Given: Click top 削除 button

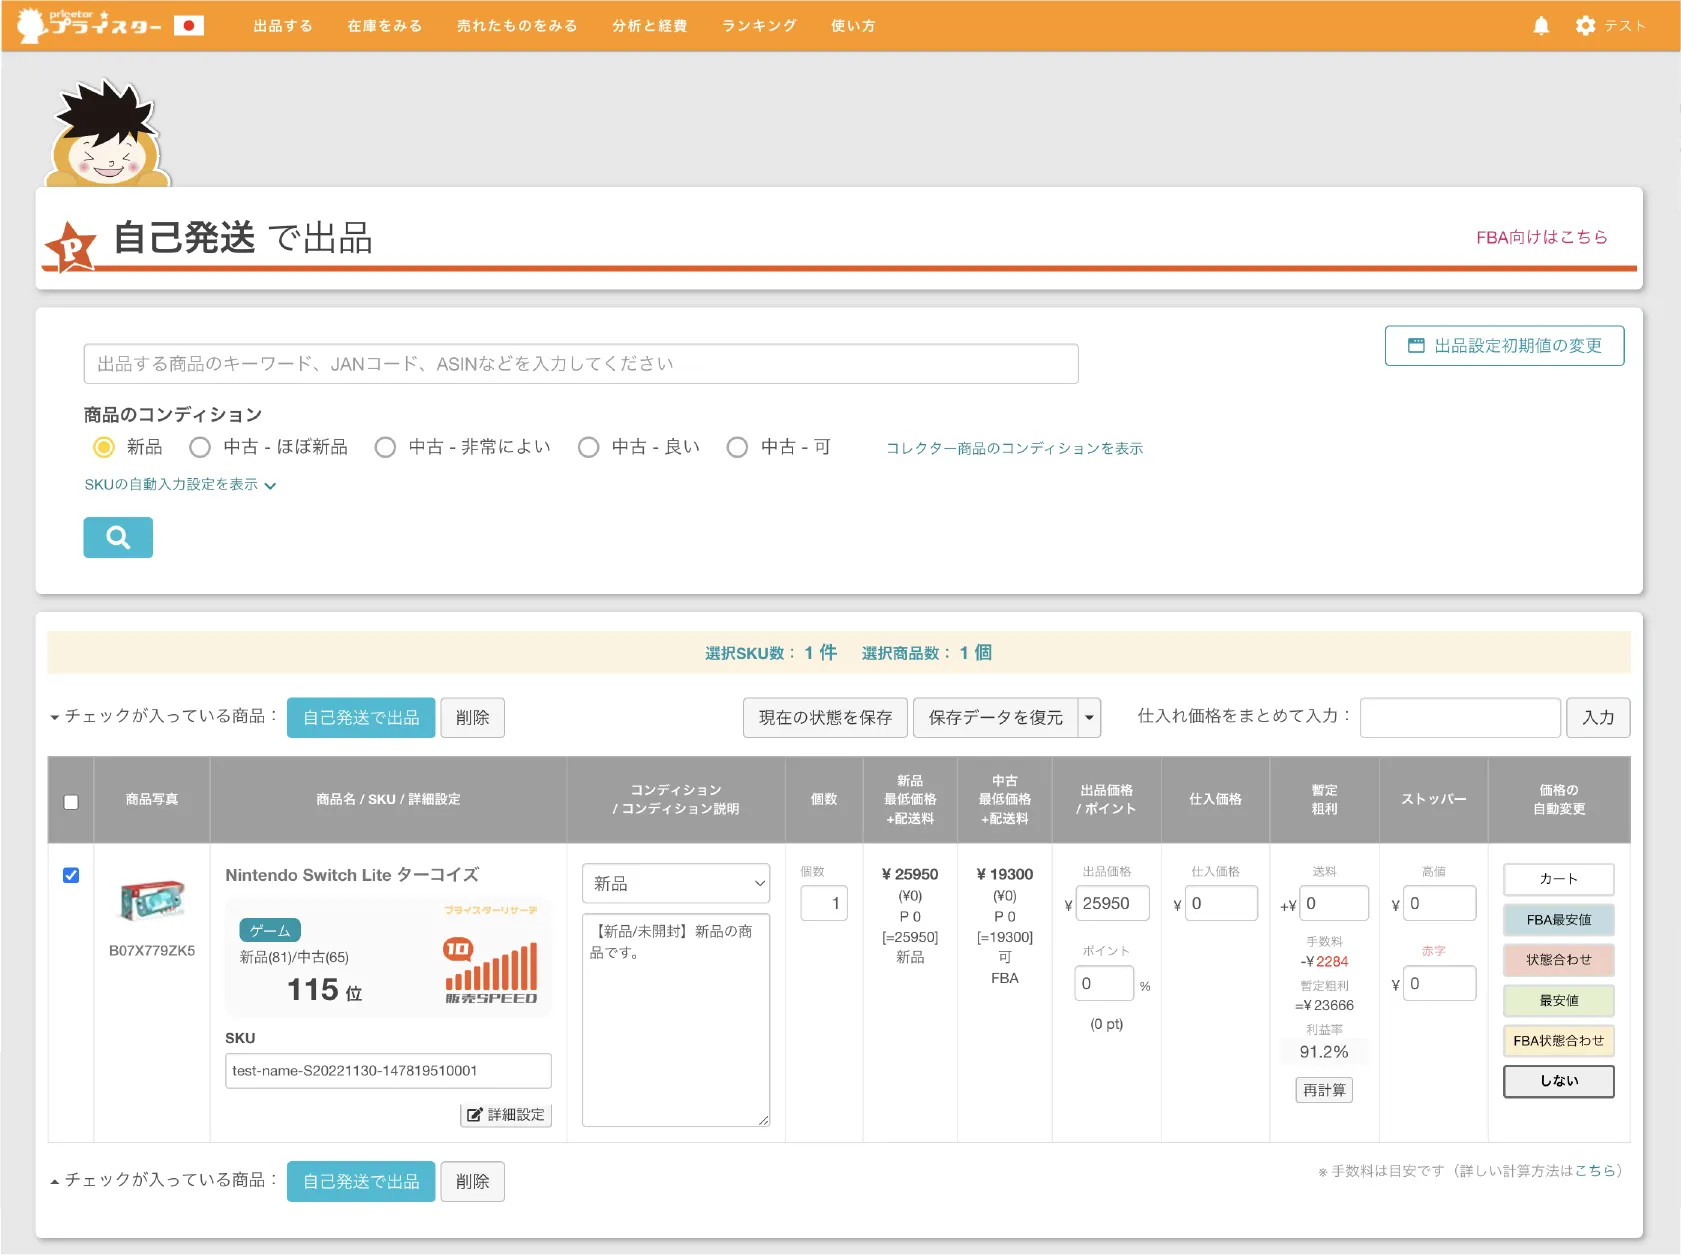Looking at the screenshot, I should click(473, 718).
